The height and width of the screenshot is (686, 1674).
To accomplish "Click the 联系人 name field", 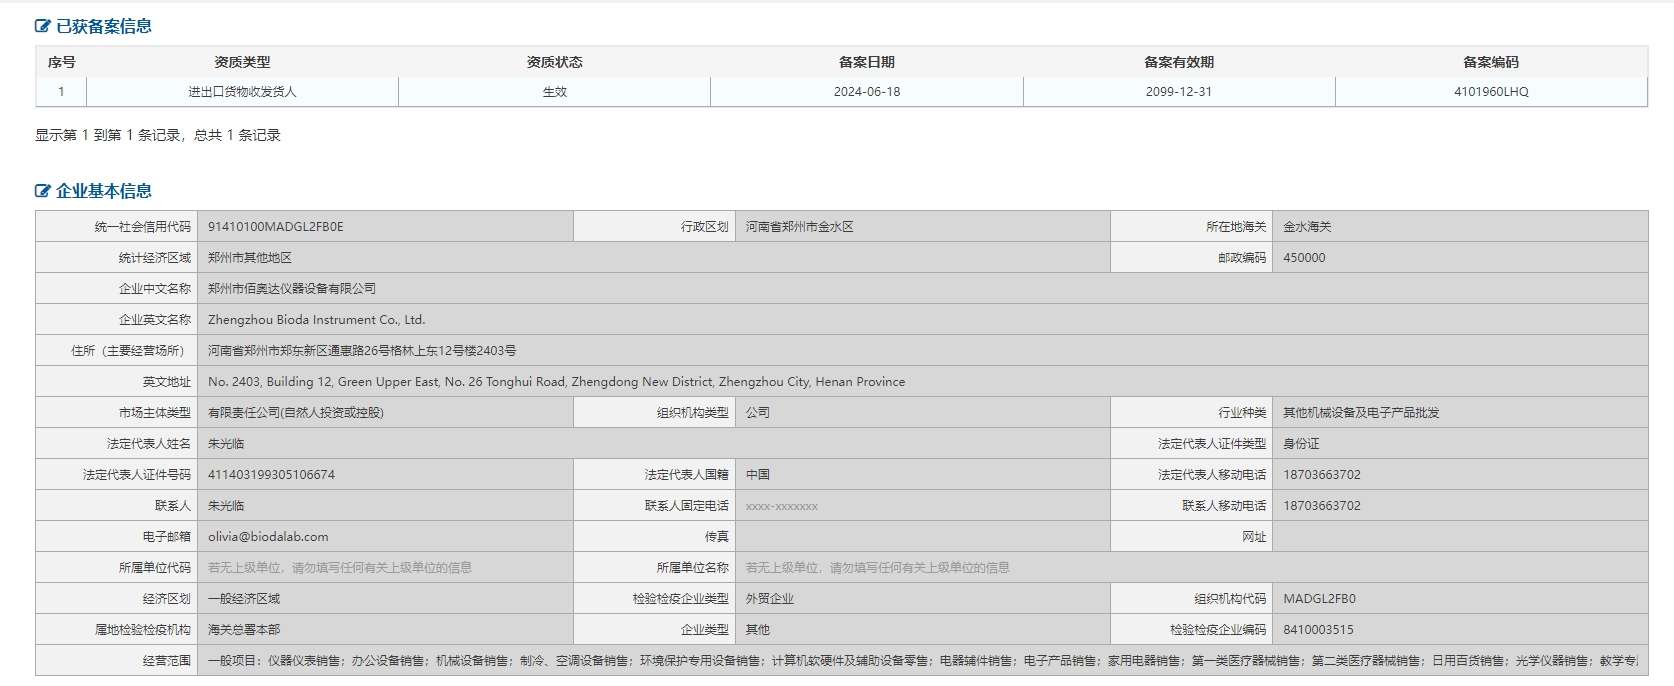I will (x=385, y=506).
